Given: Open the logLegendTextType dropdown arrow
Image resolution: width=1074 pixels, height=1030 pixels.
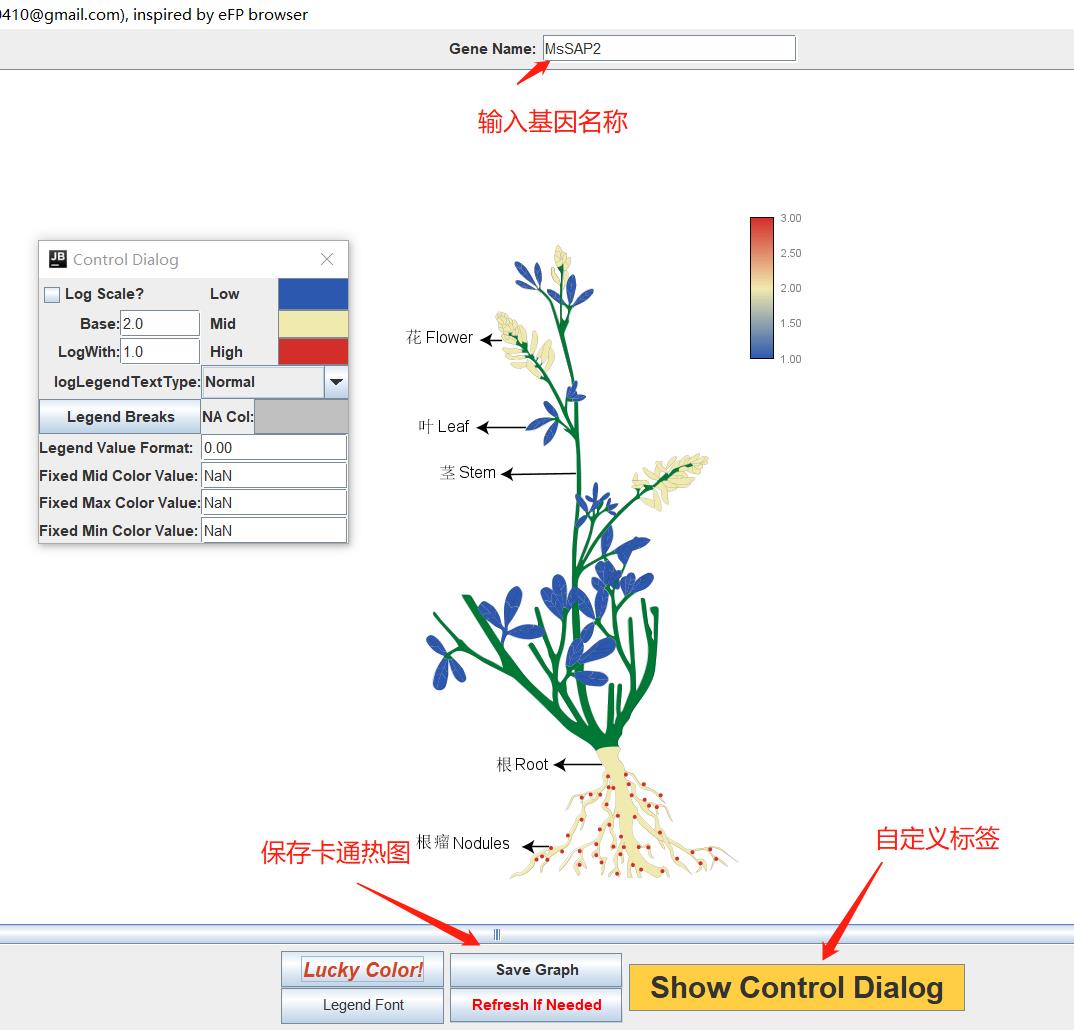Looking at the screenshot, I should [337, 382].
